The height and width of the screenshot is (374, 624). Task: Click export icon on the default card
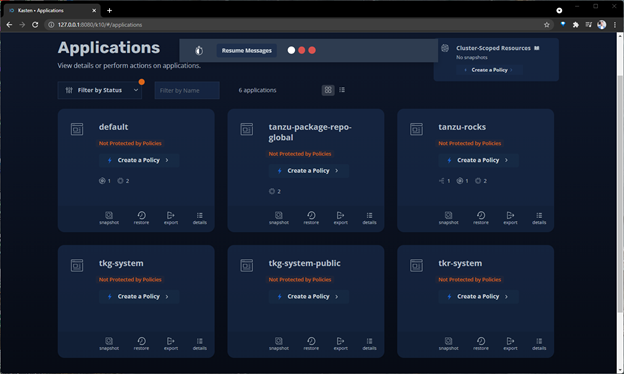coord(171,218)
